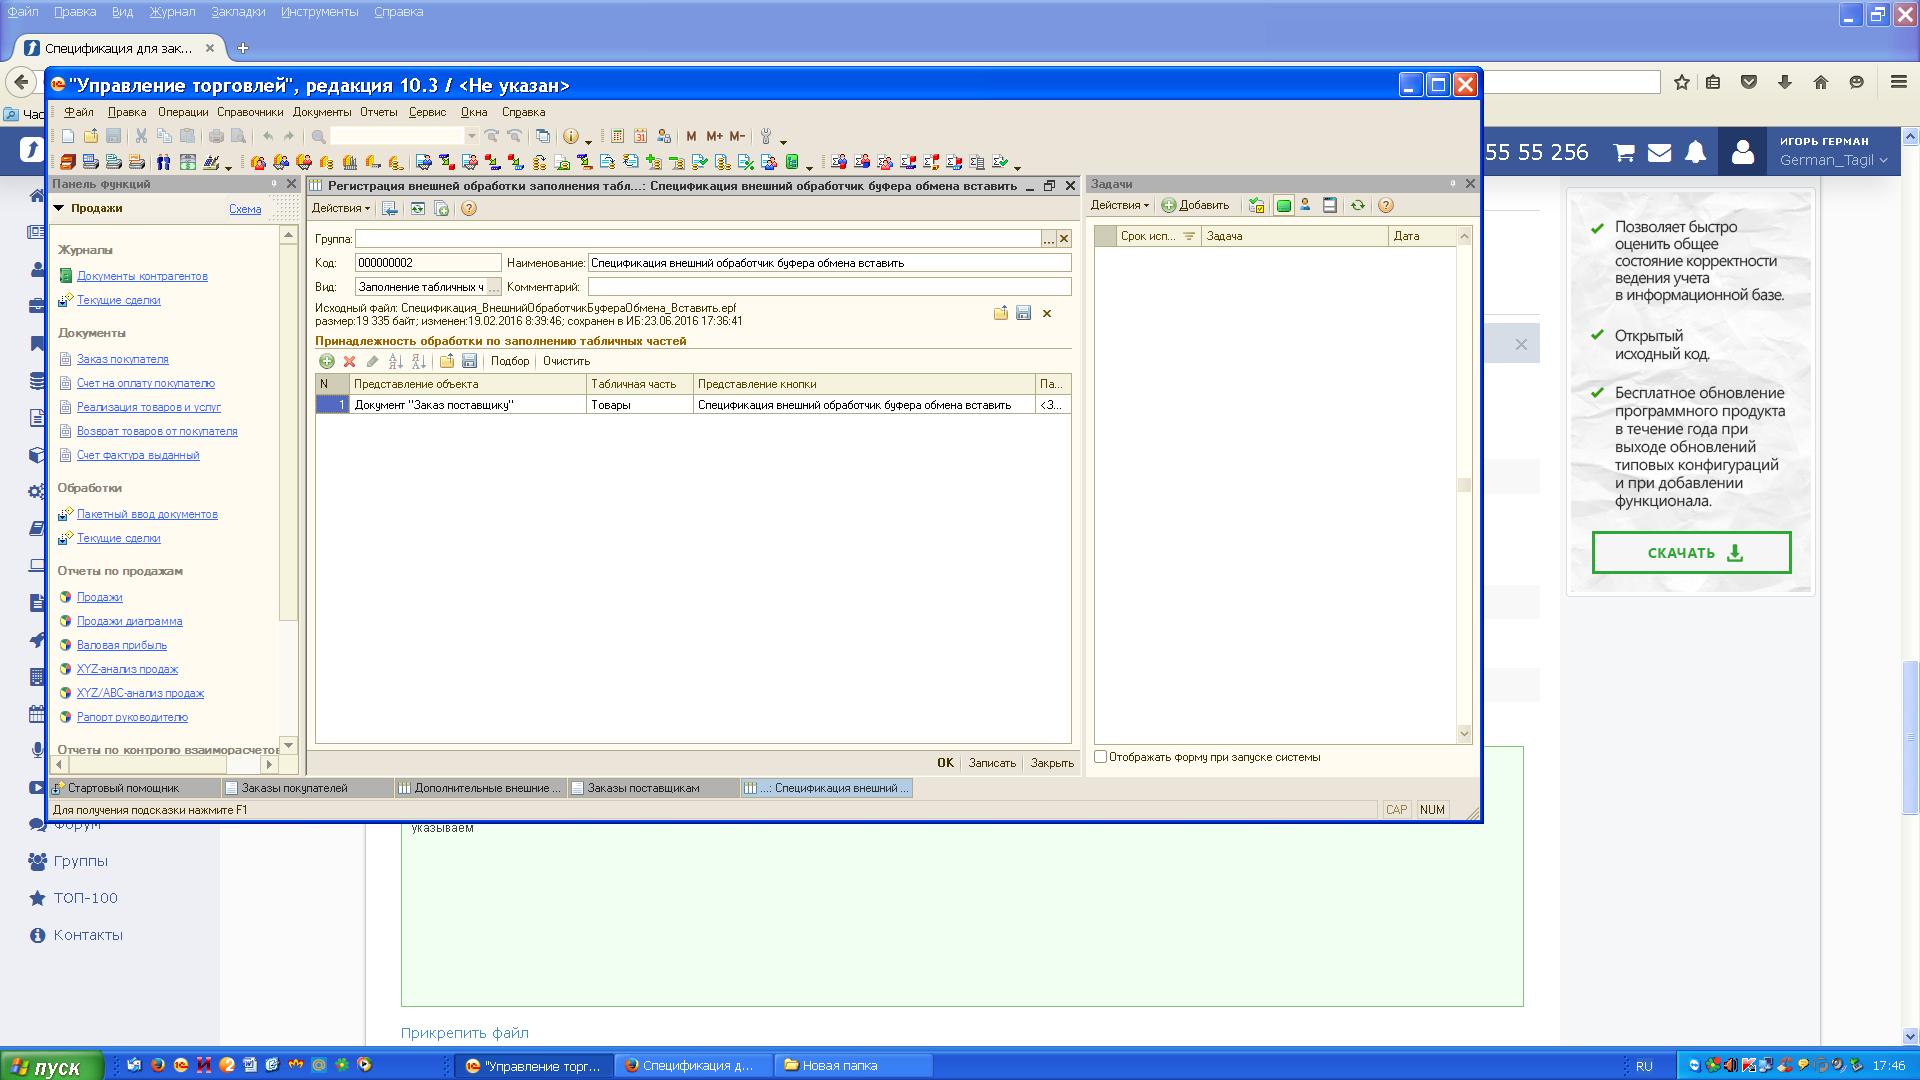Viewport: 1920px width, 1080px height.
Task: Click the M- memory button in toolbar
Action: (x=737, y=136)
